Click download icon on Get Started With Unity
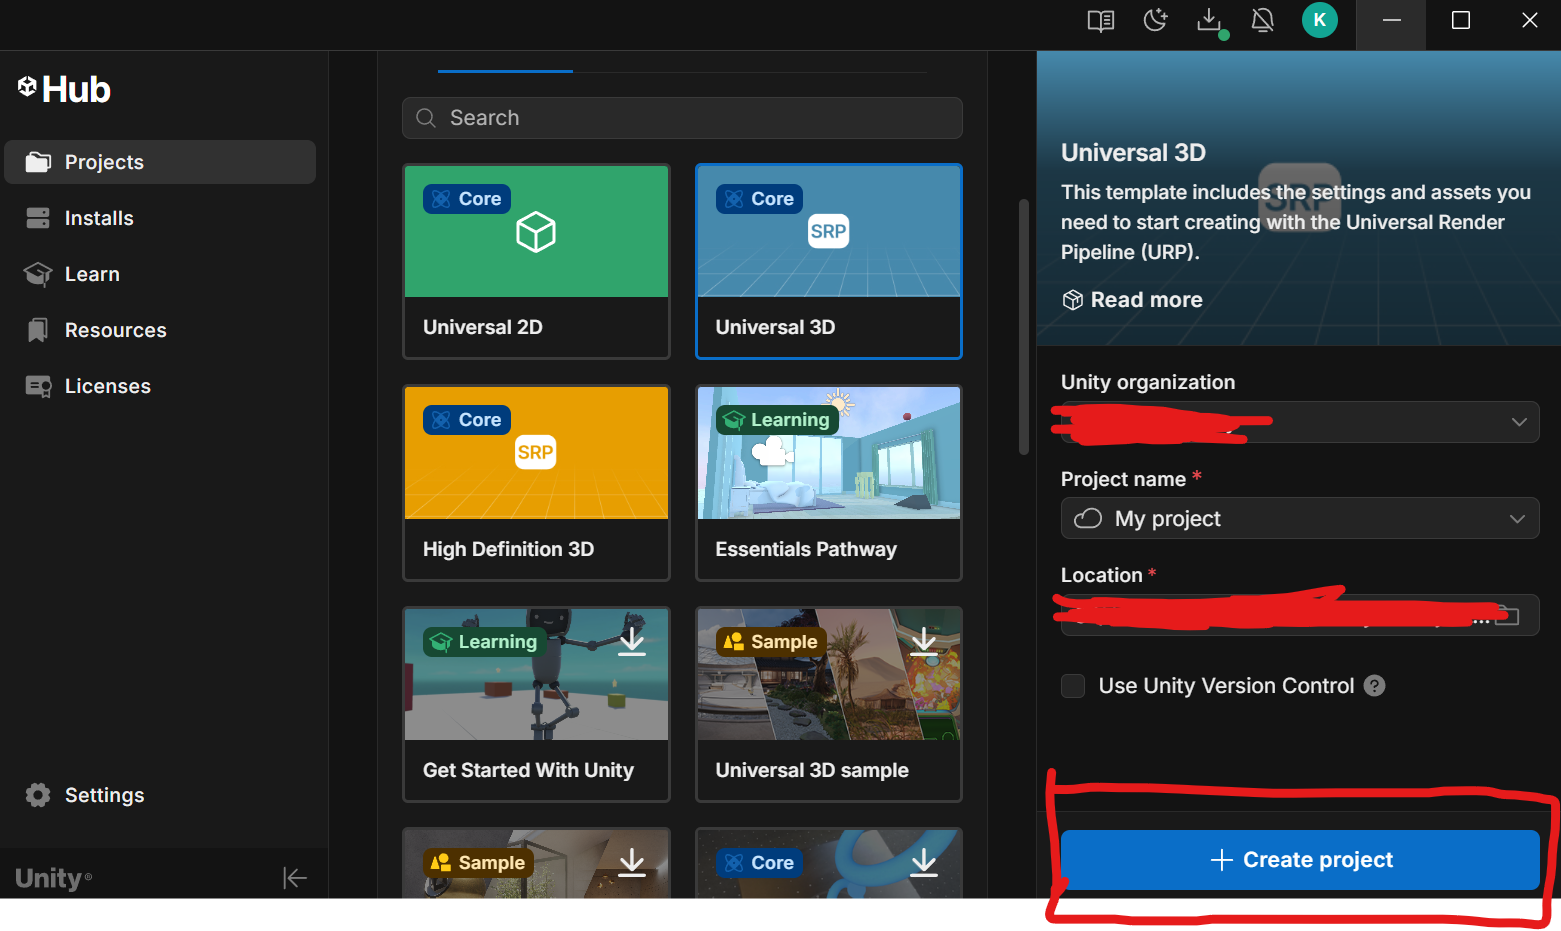1561x931 pixels. [x=632, y=640]
